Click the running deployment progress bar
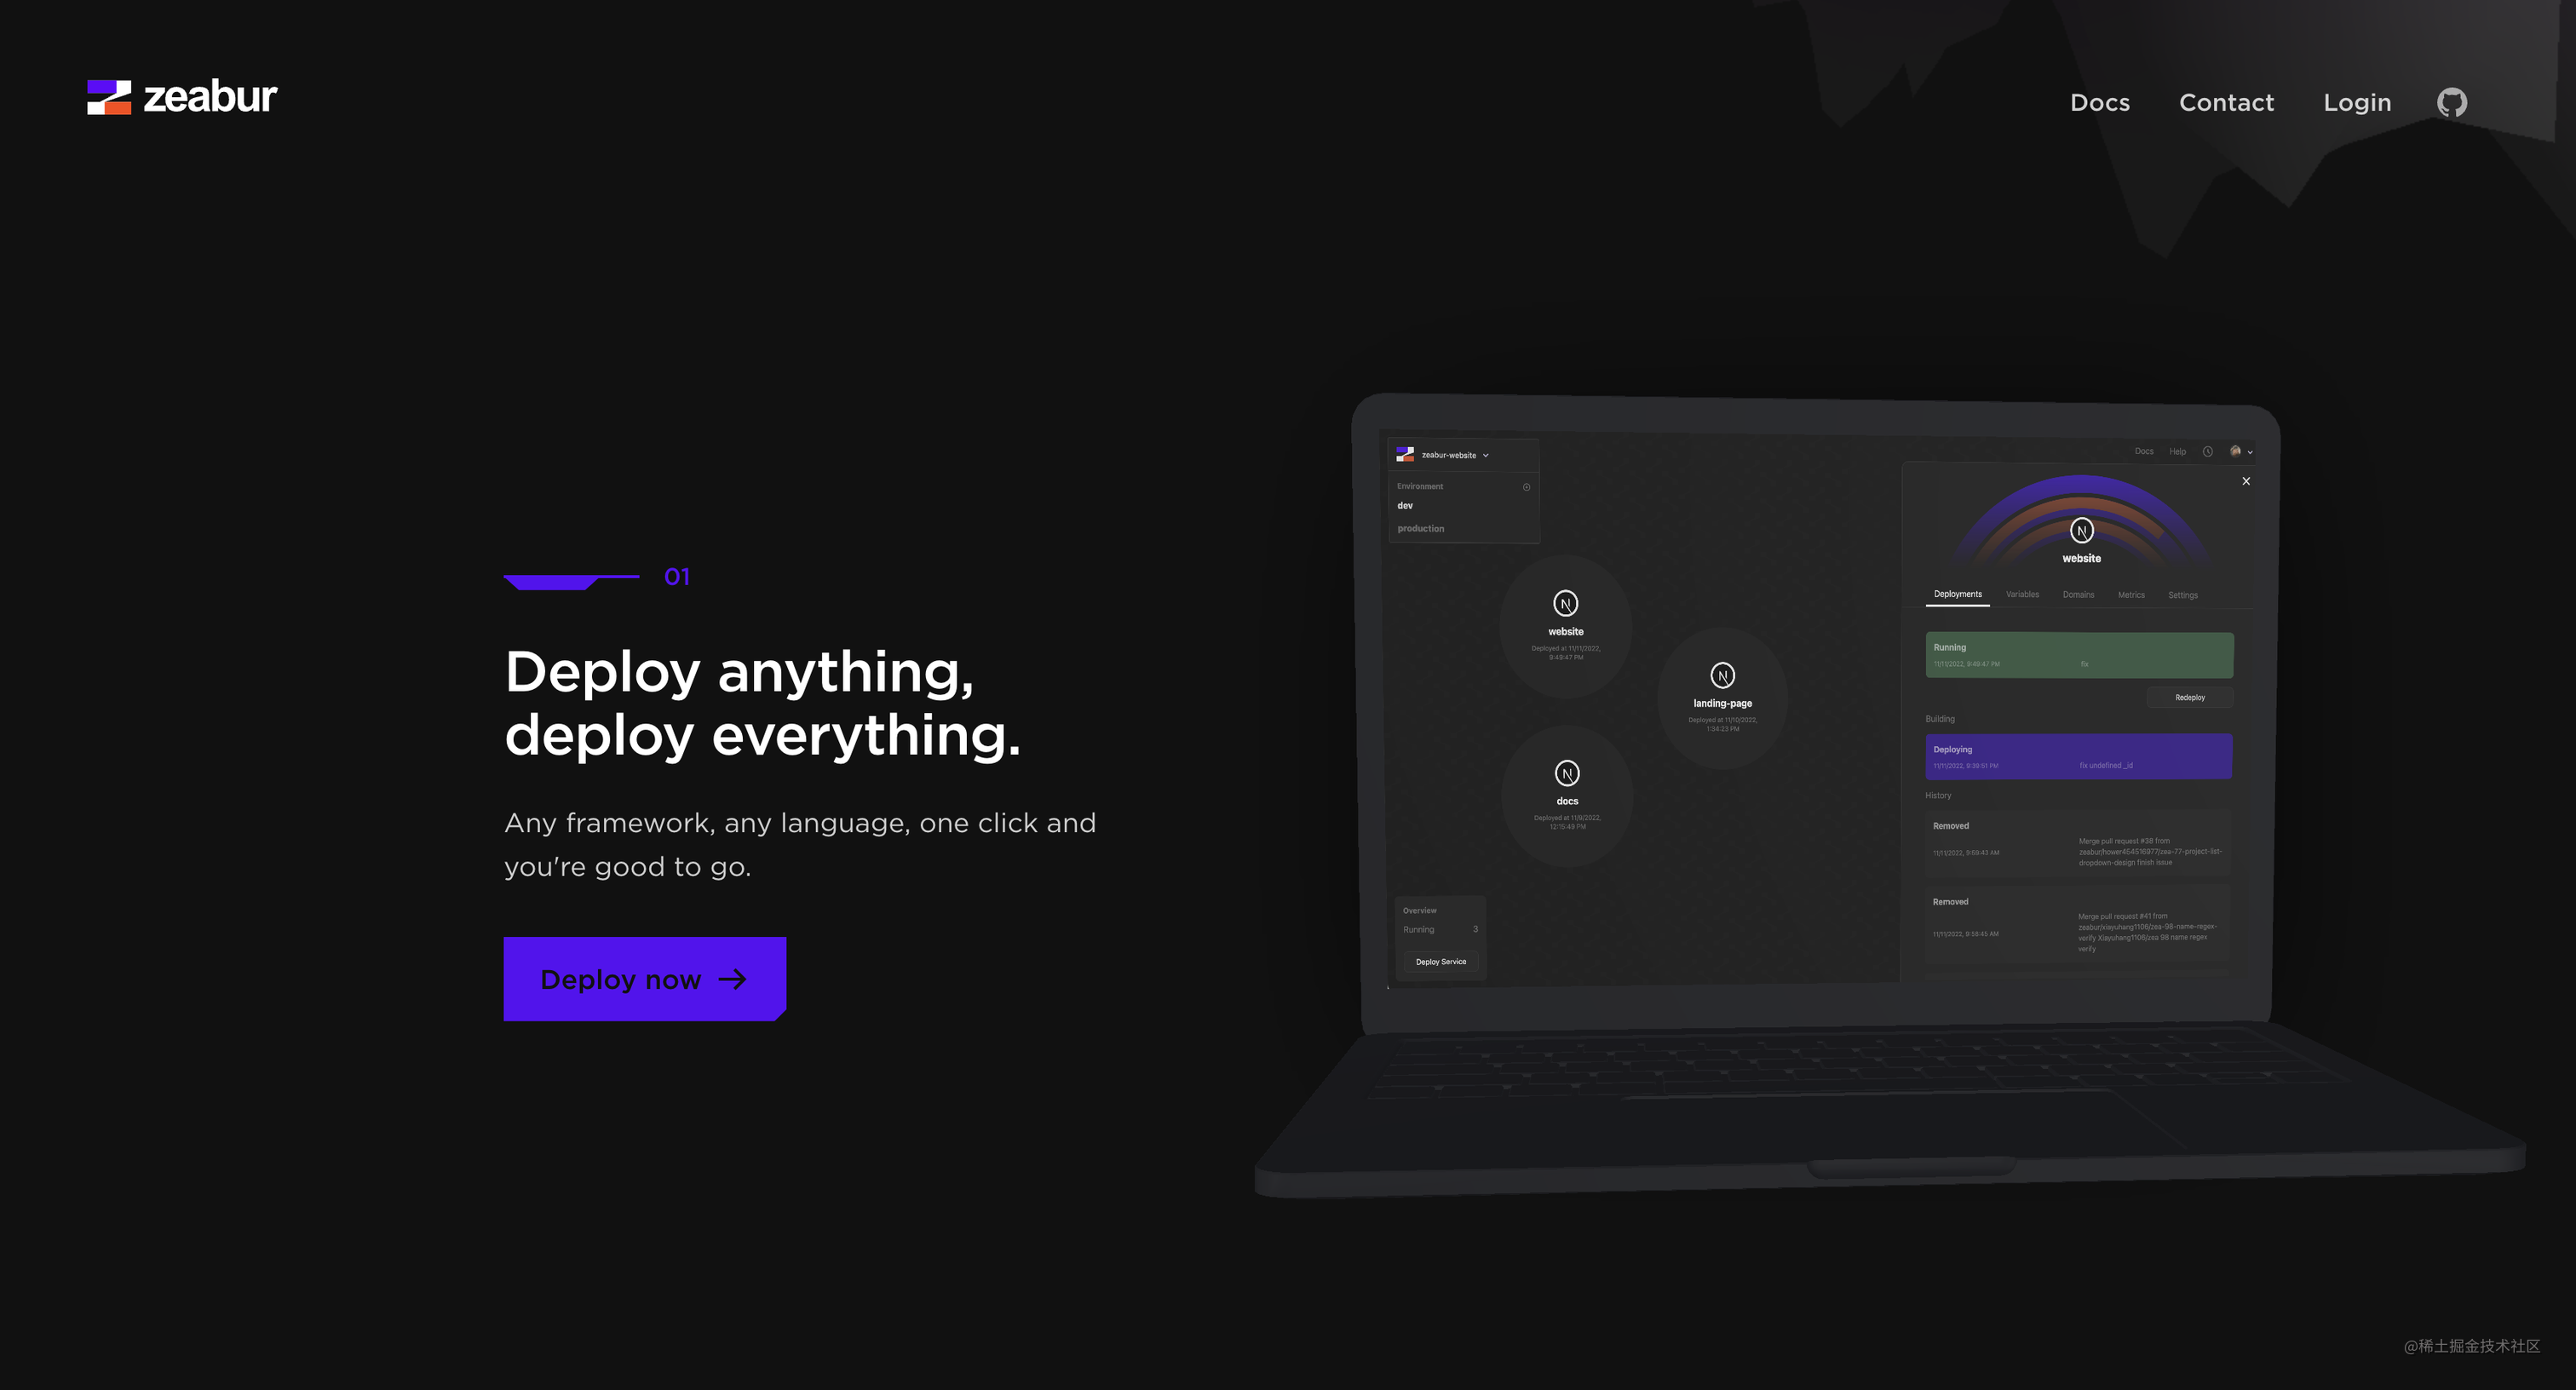The height and width of the screenshot is (1390, 2576). point(2078,656)
